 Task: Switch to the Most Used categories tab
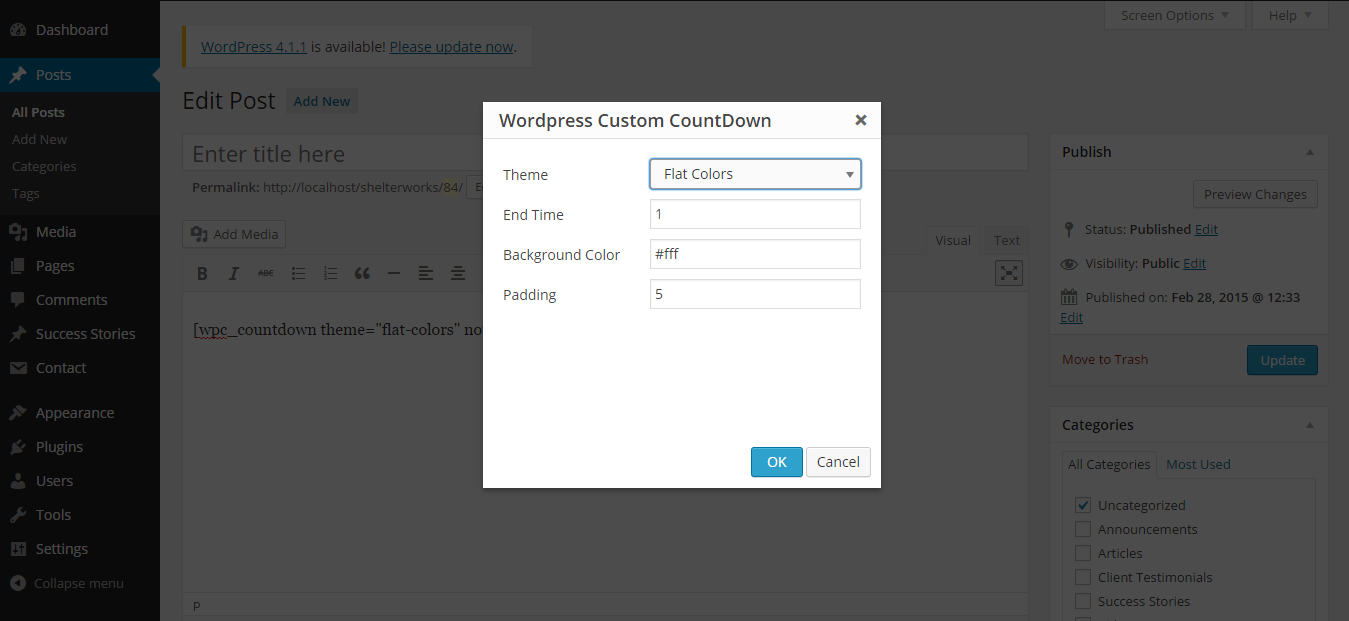[x=1198, y=464]
